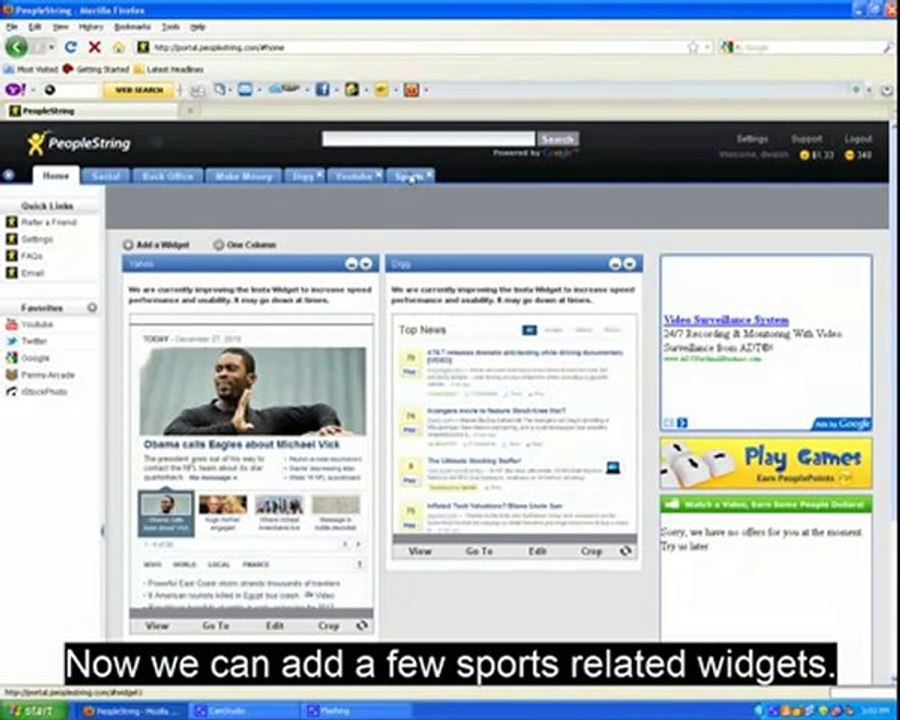
Task: Open the Firefox home page icon
Action: click(x=118, y=47)
